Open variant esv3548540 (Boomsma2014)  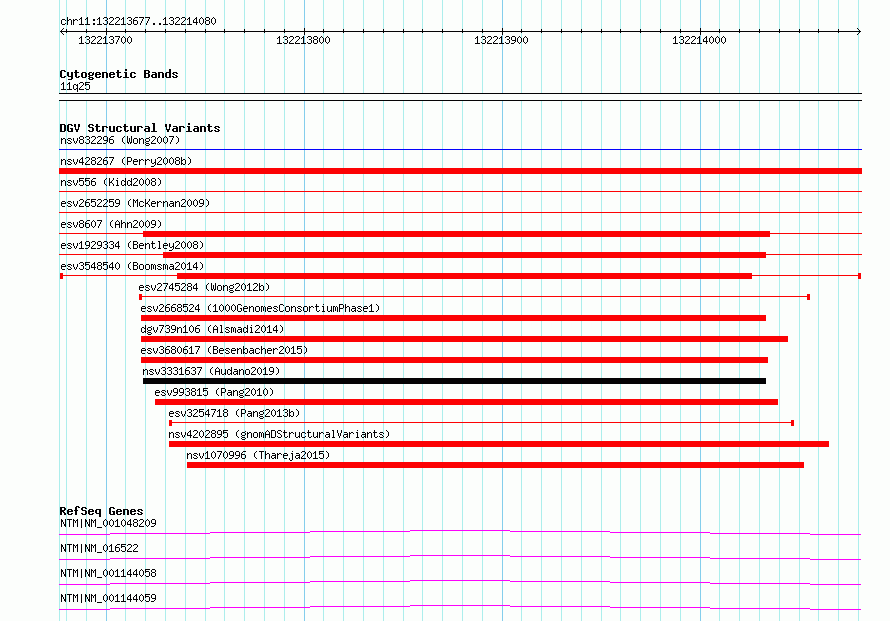click(x=132, y=266)
